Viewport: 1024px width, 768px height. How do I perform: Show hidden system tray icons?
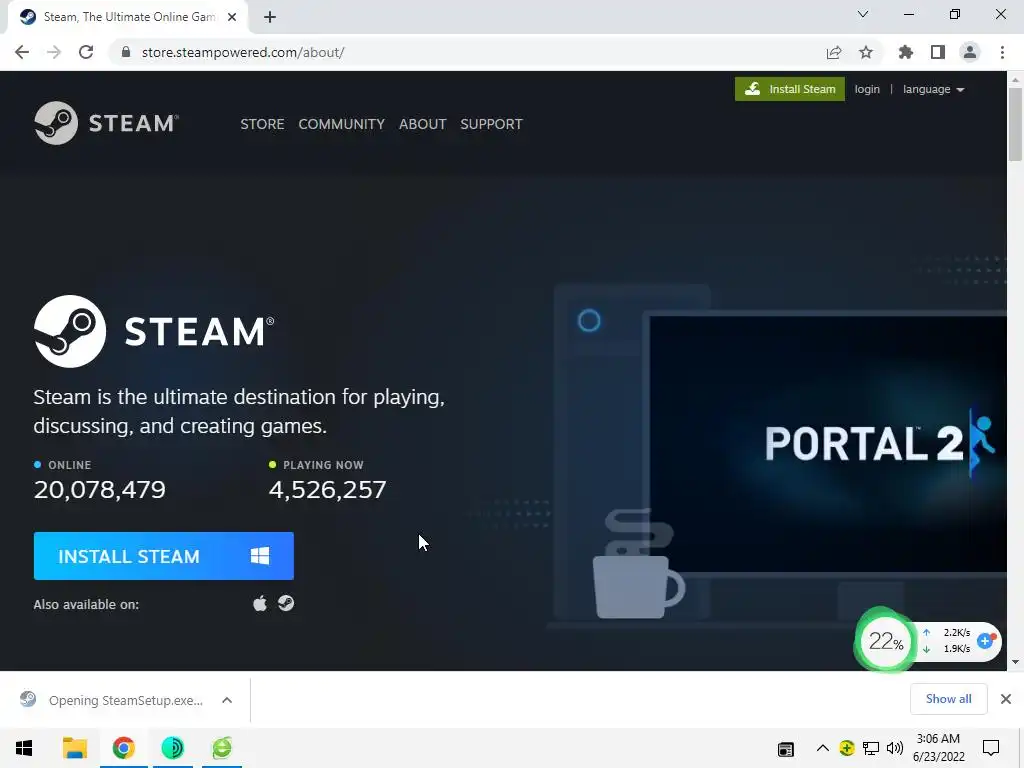tap(823, 748)
